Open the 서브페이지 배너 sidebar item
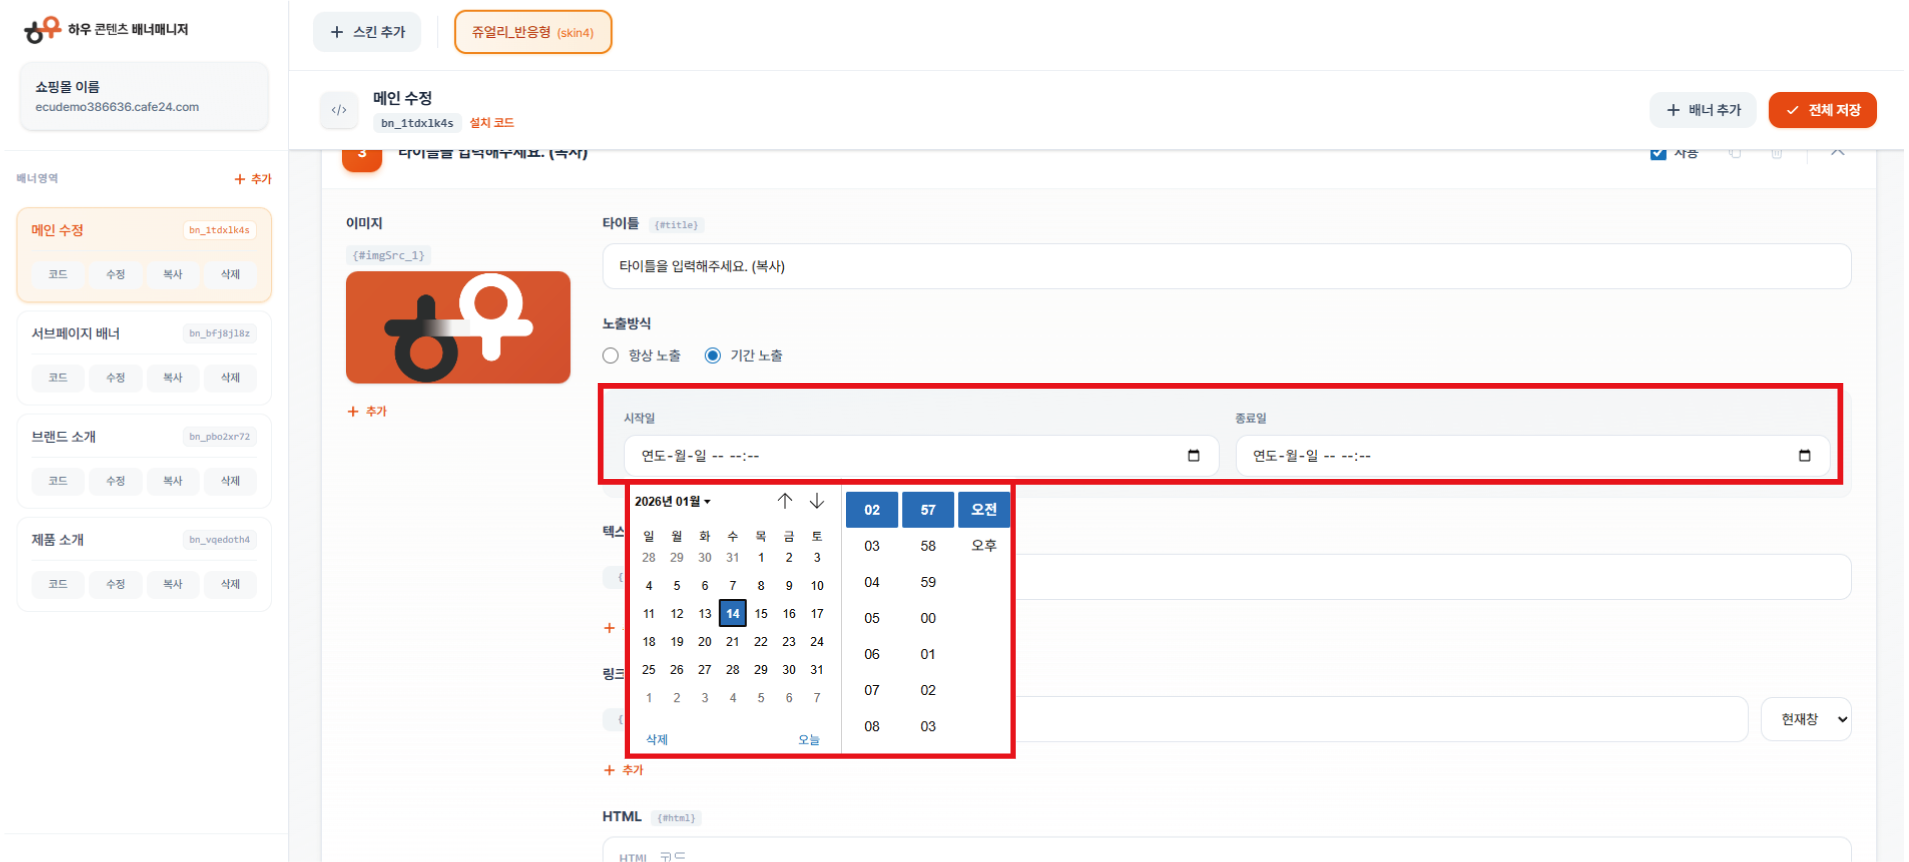The image size is (1909, 862). pos(76,334)
